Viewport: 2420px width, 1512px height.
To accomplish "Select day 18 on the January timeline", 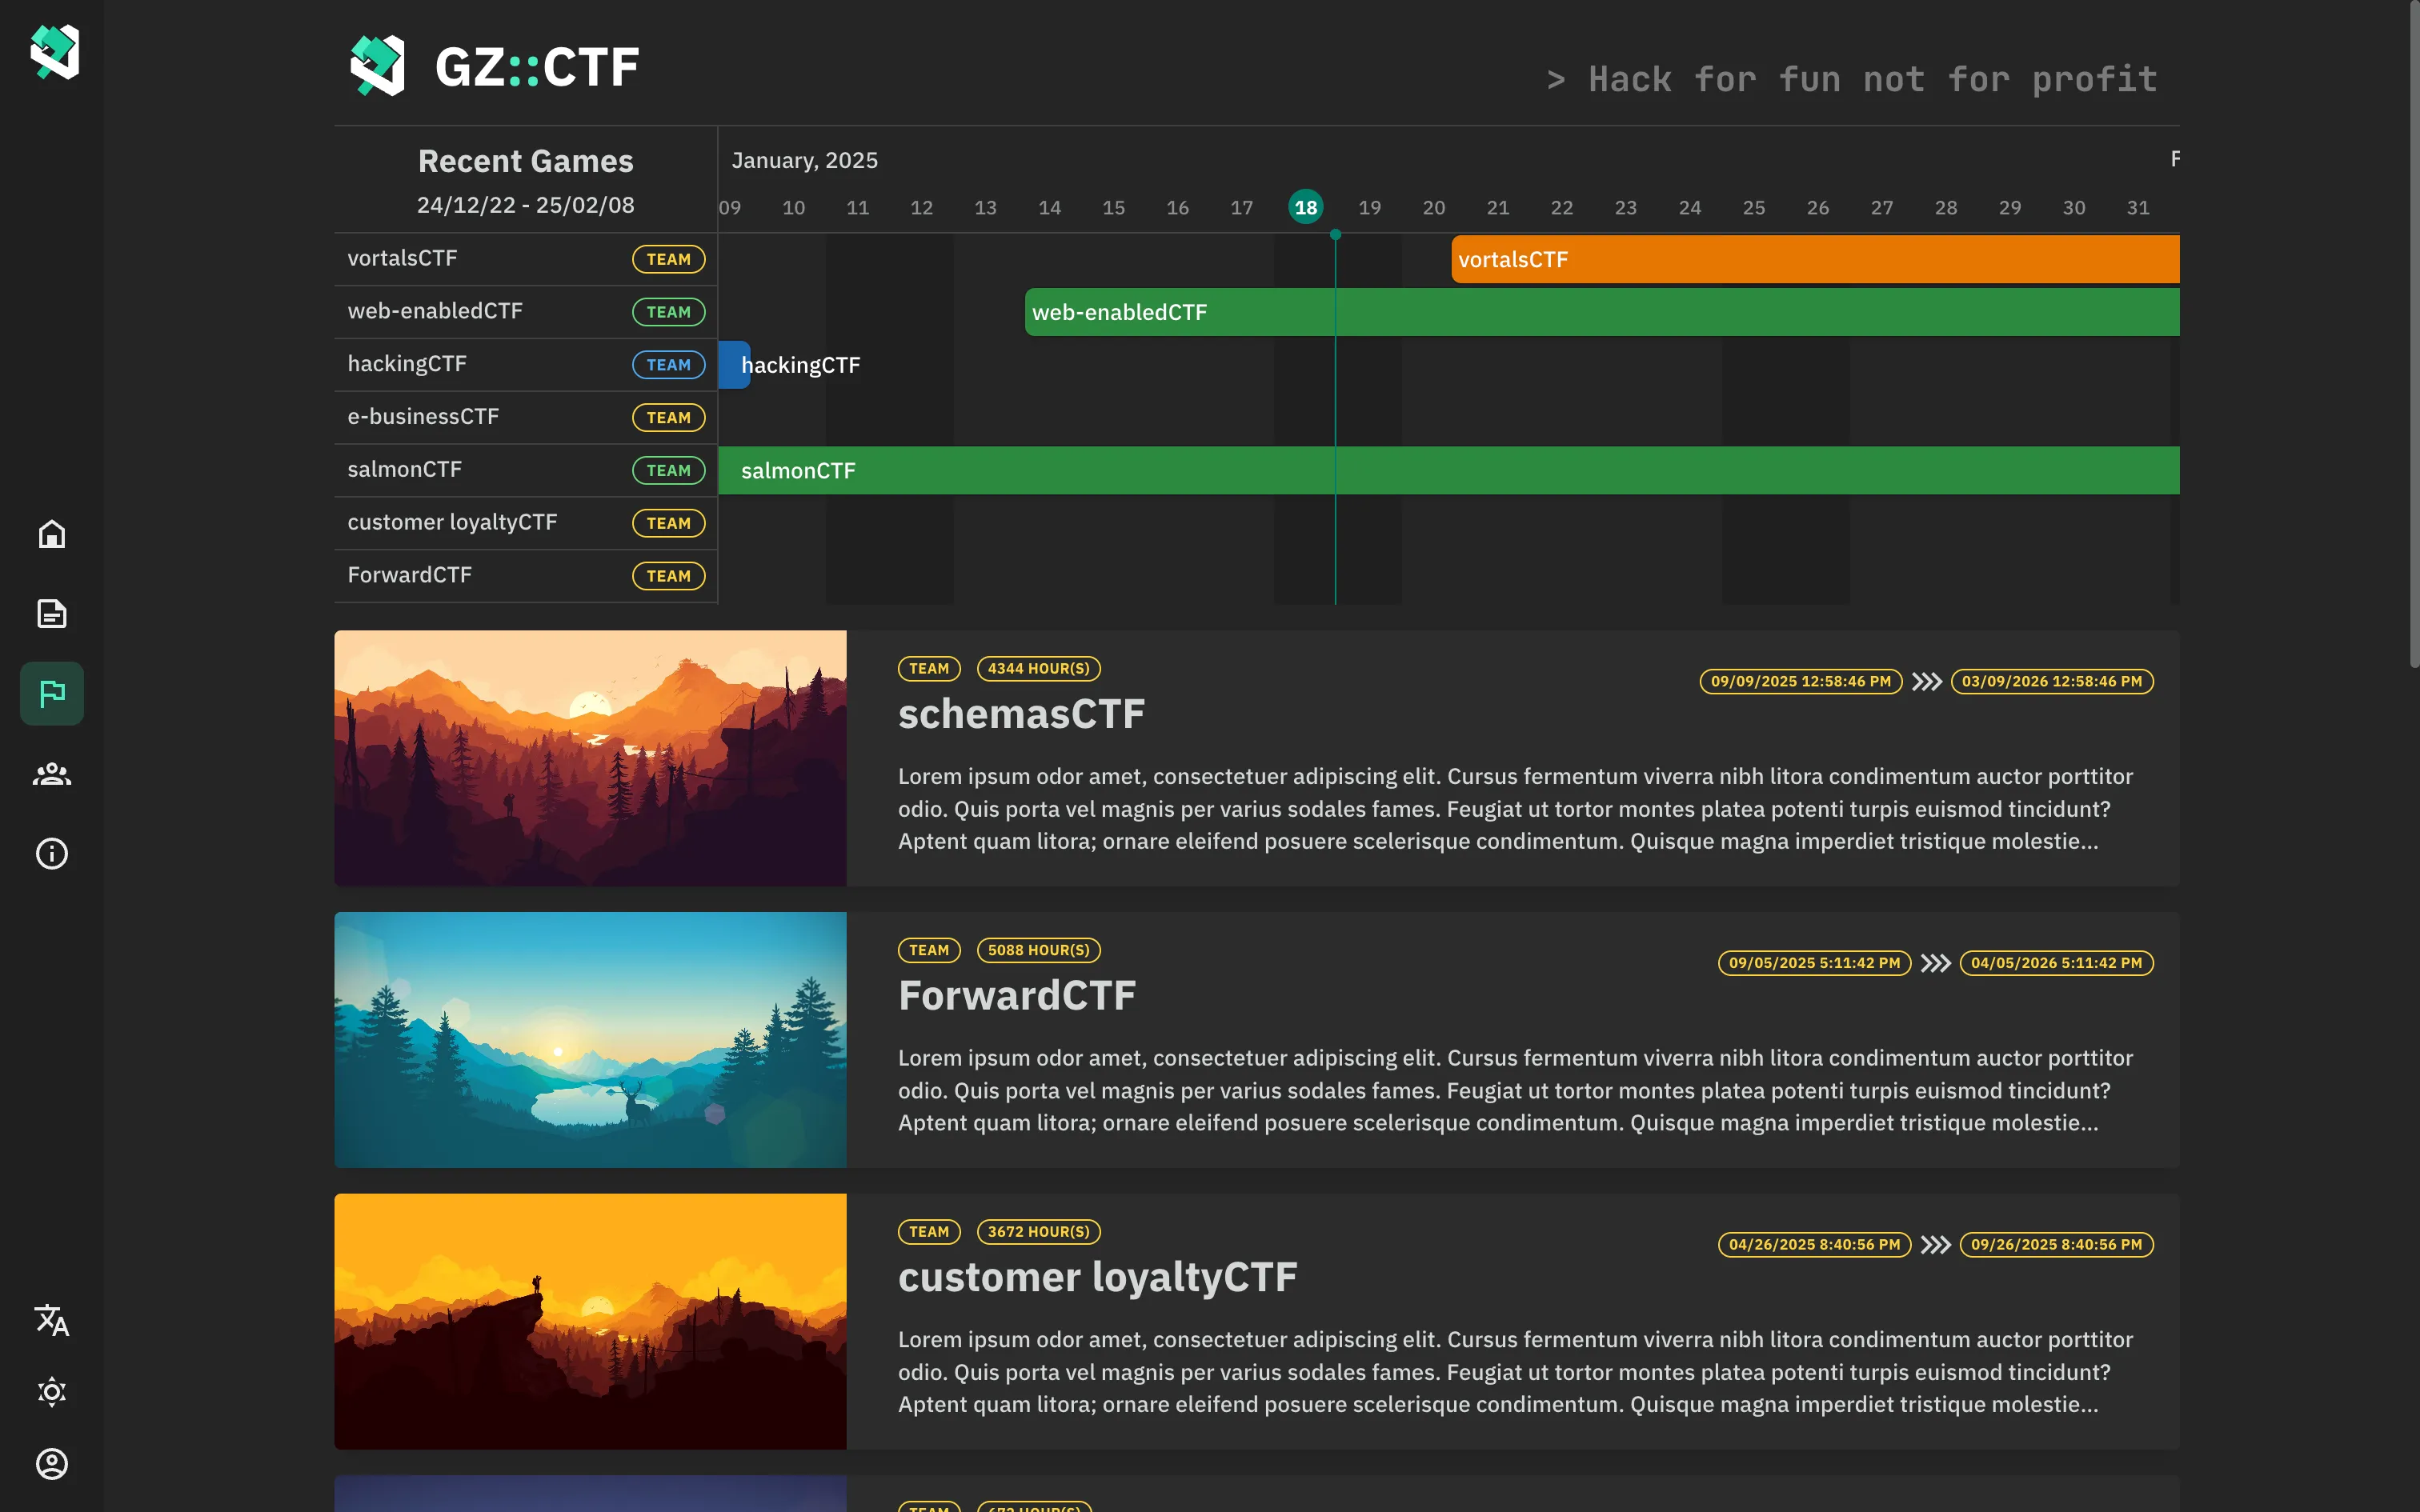I will [1305, 206].
